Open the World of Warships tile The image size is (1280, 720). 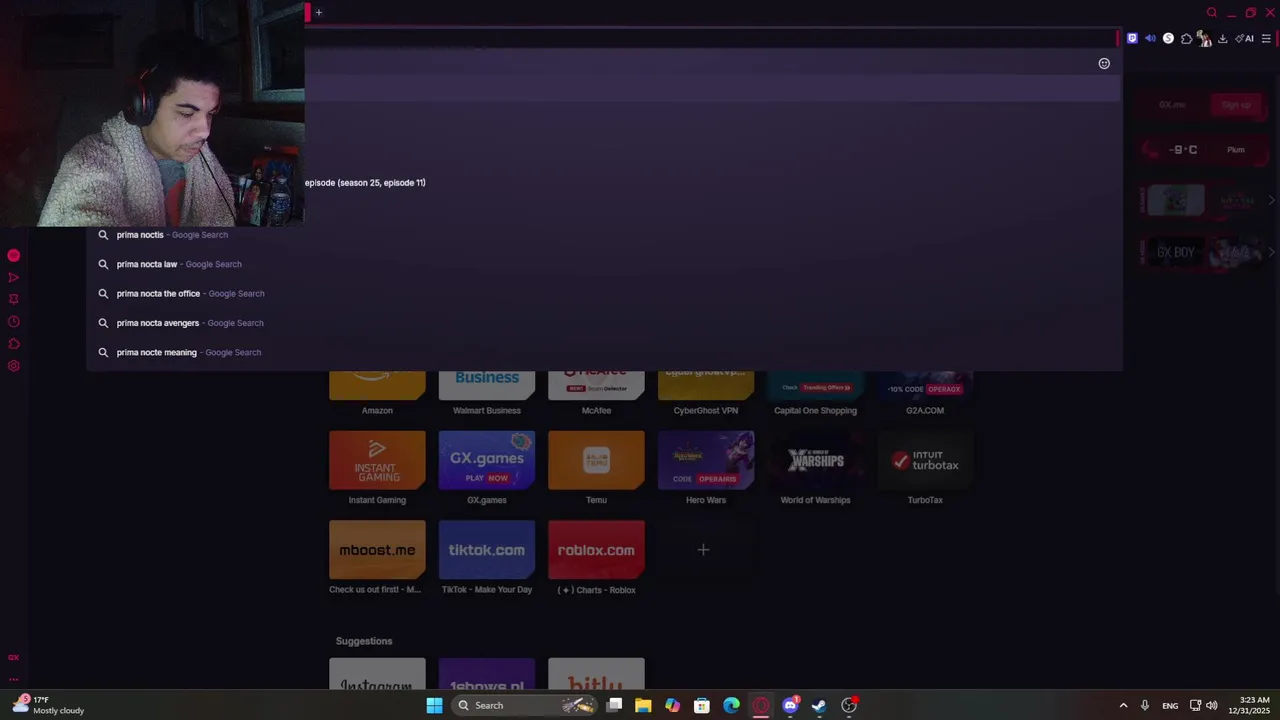(815, 460)
